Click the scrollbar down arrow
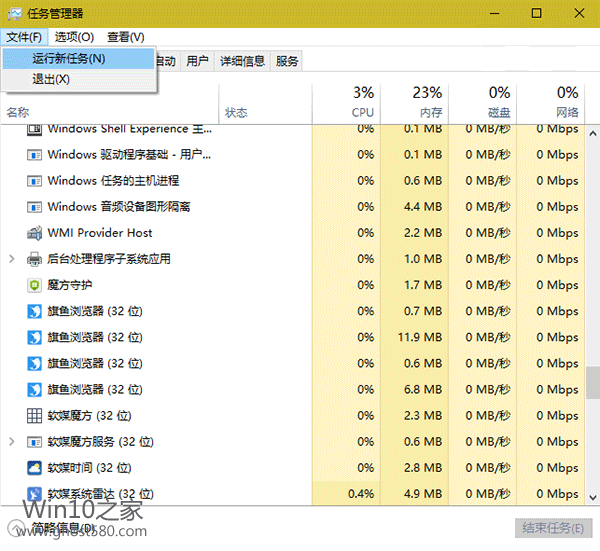This screenshot has height=551, width=600. point(593,497)
